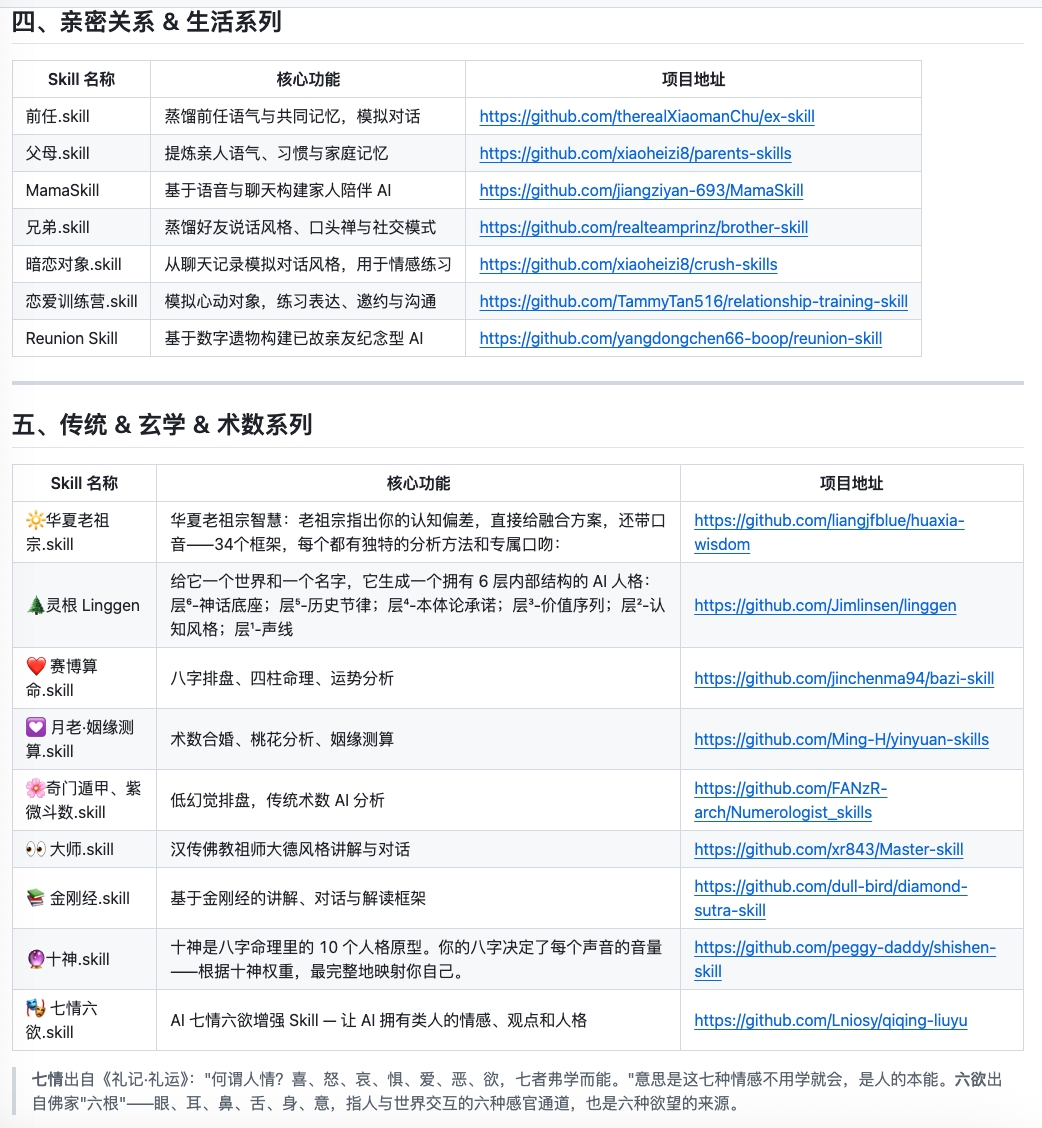The width and height of the screenshot is (1042, 1128).
Task: Open the Lniosy/qiqing-liuyu GitHub link
Action: (x=830, y=1020)
